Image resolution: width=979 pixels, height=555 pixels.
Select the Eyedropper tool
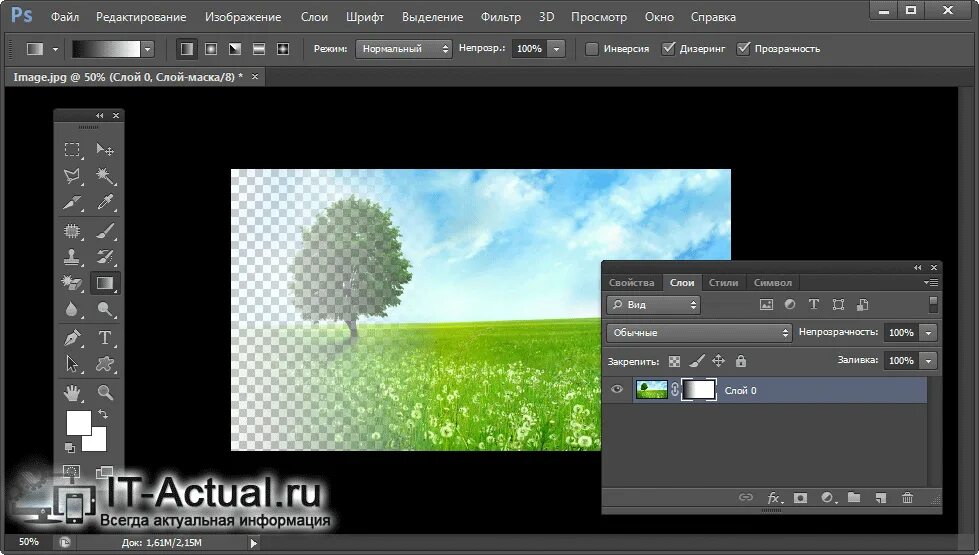(104, 202)
